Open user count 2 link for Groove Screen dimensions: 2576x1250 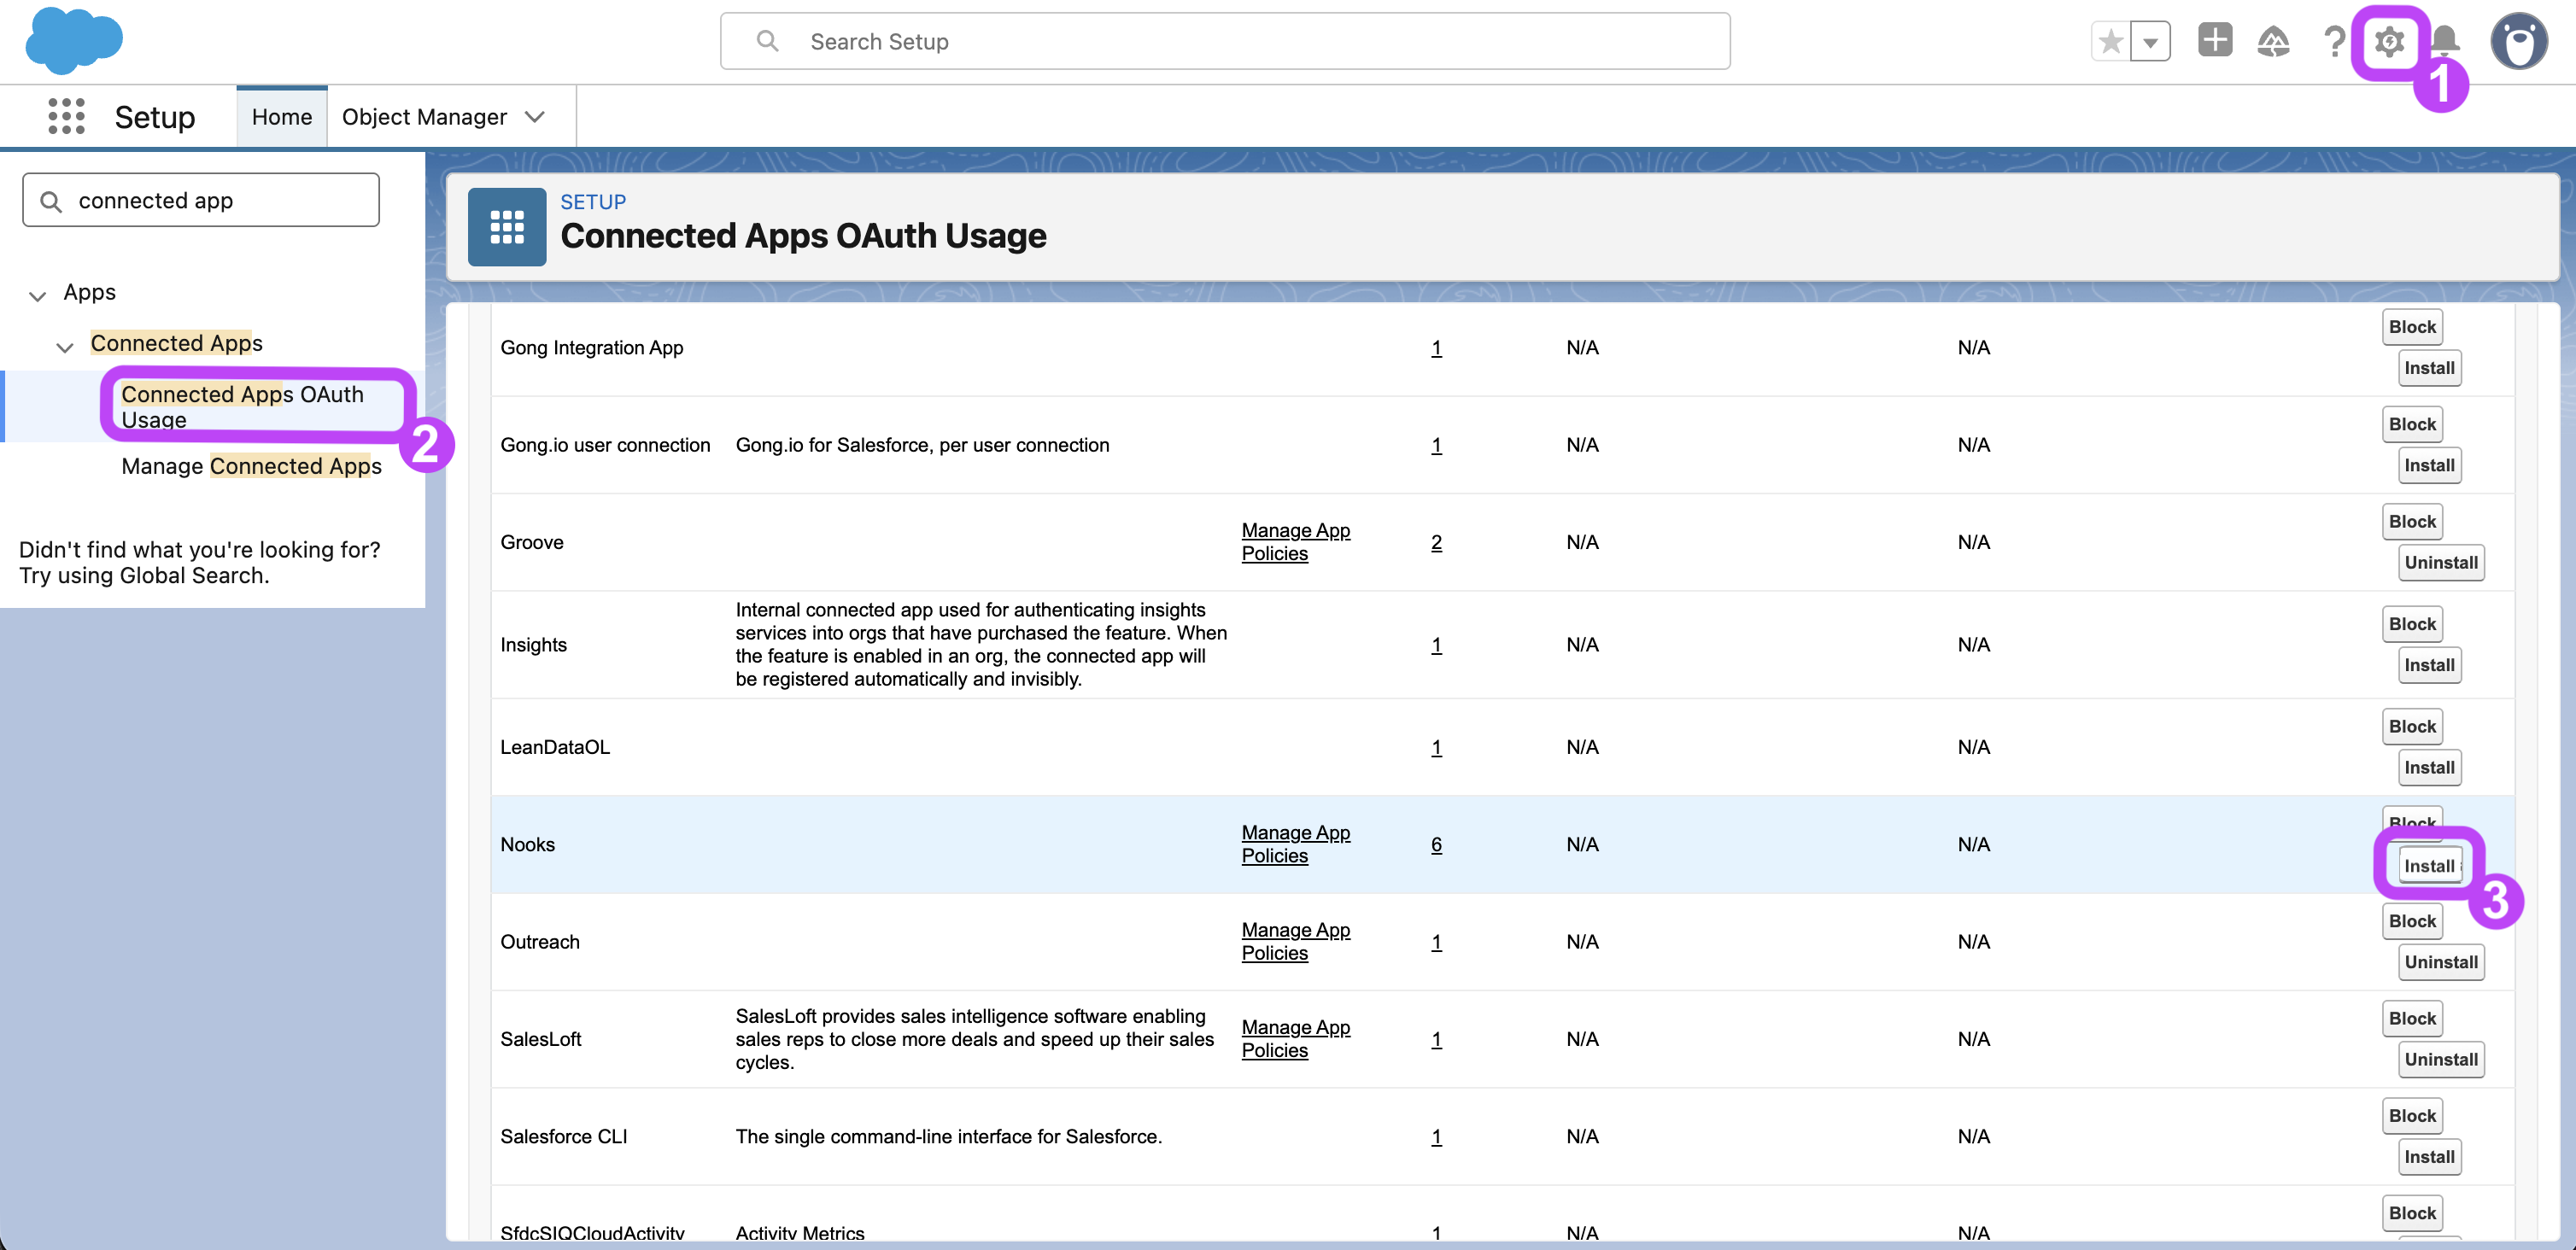click(1436, 542)
